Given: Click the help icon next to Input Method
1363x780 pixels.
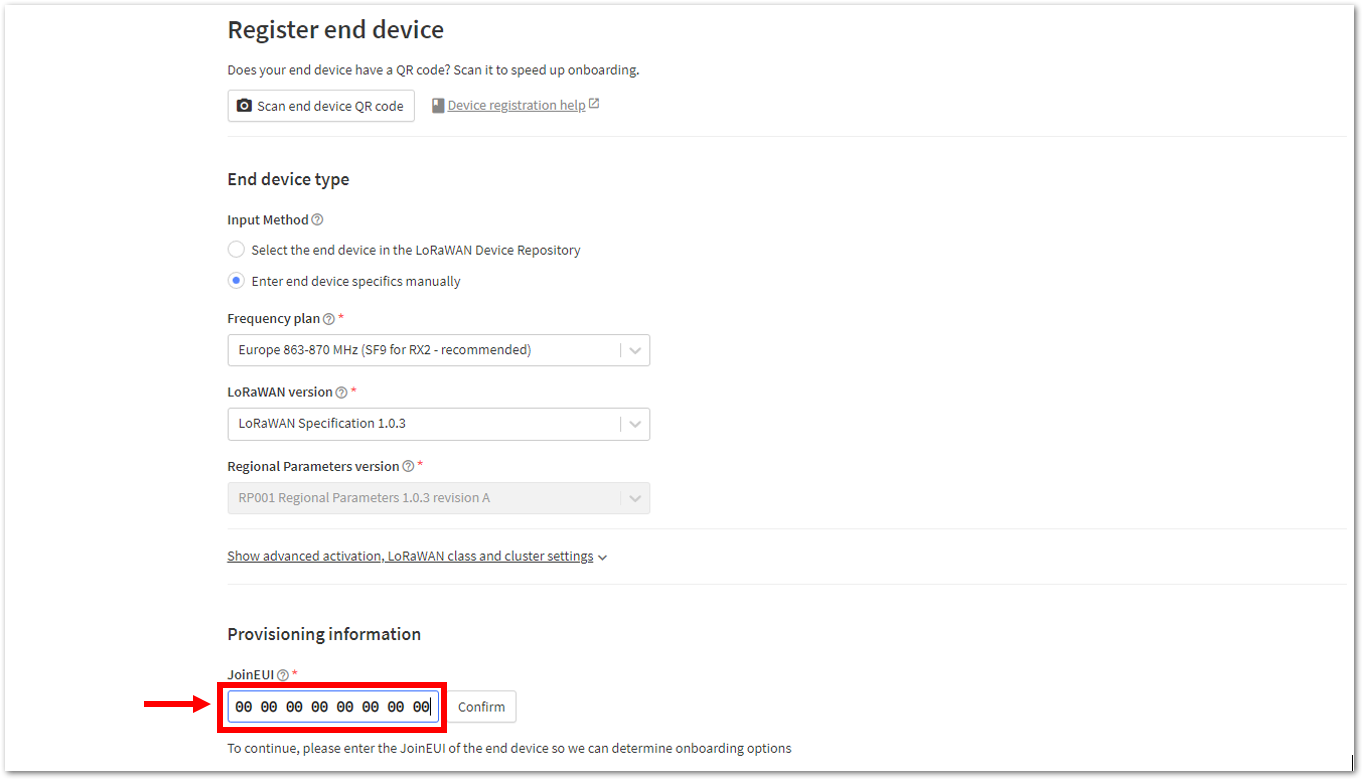Looking at the screenshot, I should (317, 220).
